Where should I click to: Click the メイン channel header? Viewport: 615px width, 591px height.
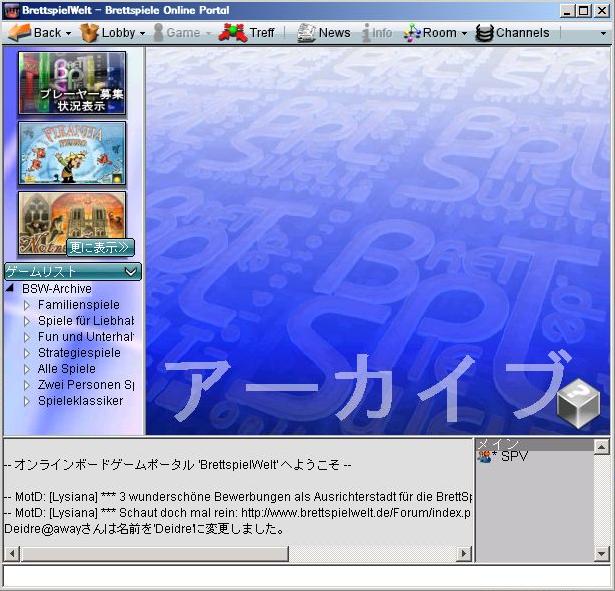coord(534,444)
